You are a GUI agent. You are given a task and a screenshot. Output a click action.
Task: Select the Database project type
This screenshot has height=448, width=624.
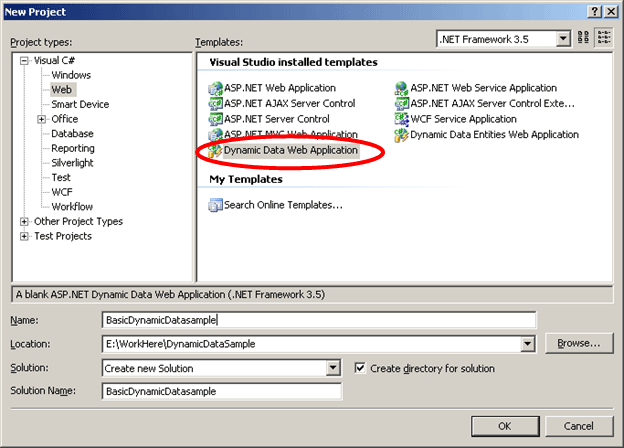pyautogui.click(x=72, y=134)
